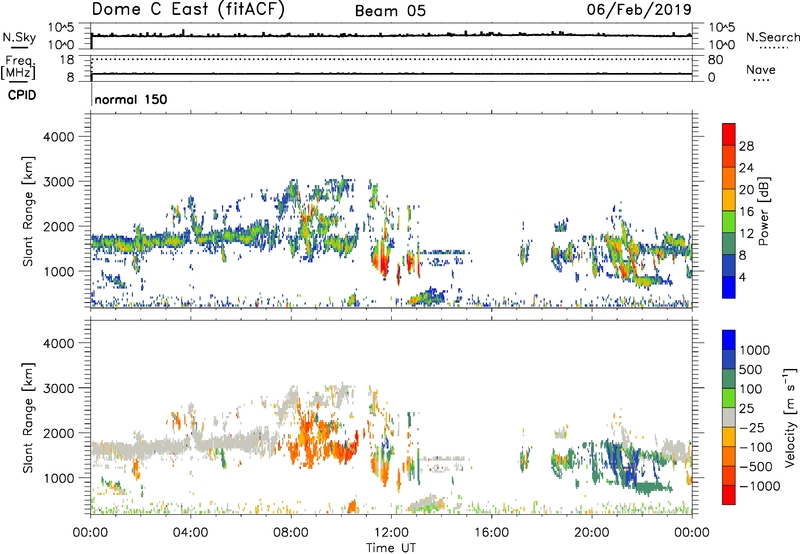Image resolution: width=800 pixels, height=554 pixels.
Task: Select the '12:00' time tick label
Action: 391,533
